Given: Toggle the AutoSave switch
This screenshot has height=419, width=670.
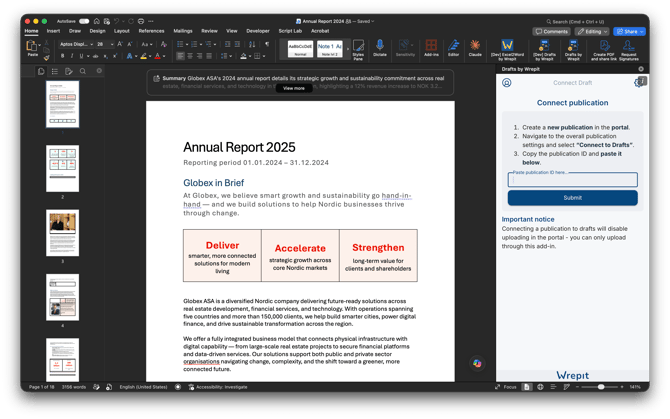Looking at the screenshot, I should tap(84, 21).
